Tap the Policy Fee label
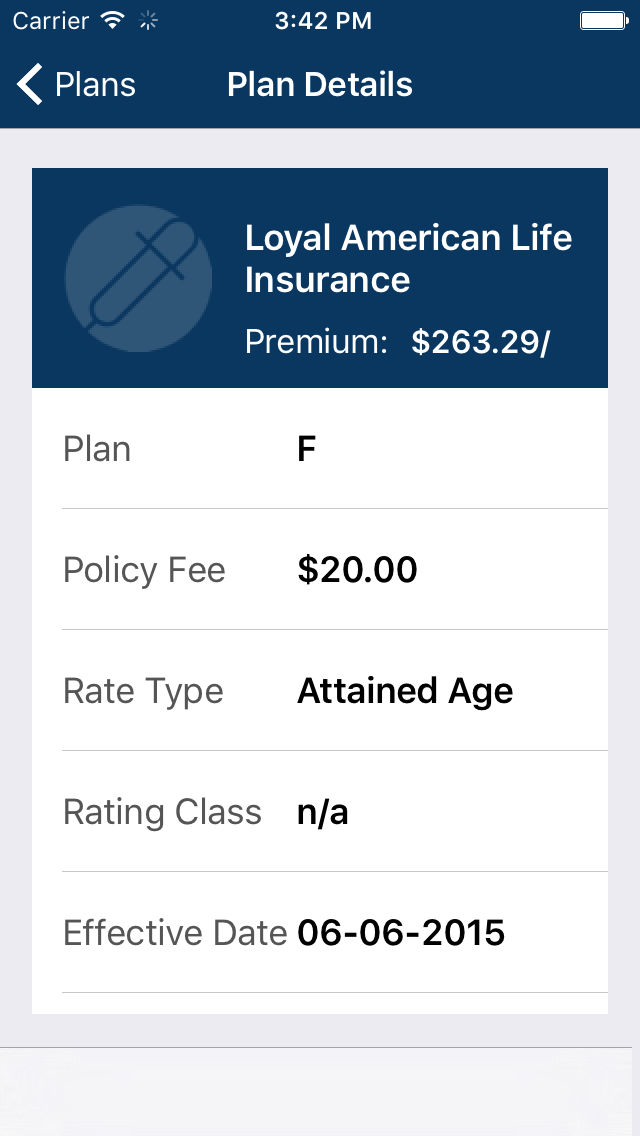Image resolution: width=640 pixels, height=1136 pixels. click(144, 570)
